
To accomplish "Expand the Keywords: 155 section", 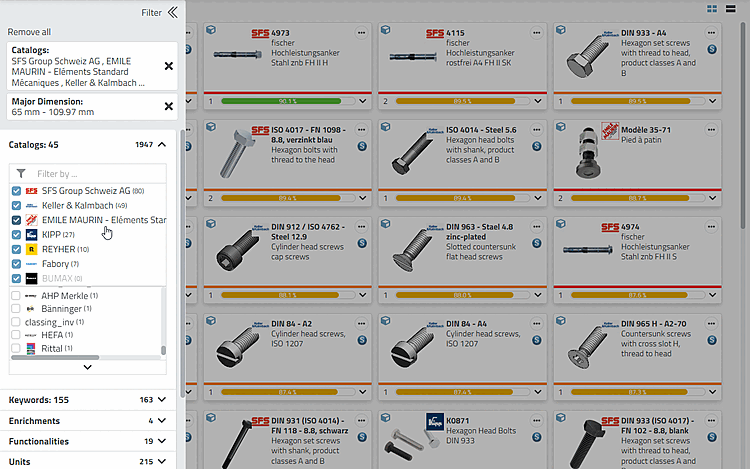I will tap(162, 400).
